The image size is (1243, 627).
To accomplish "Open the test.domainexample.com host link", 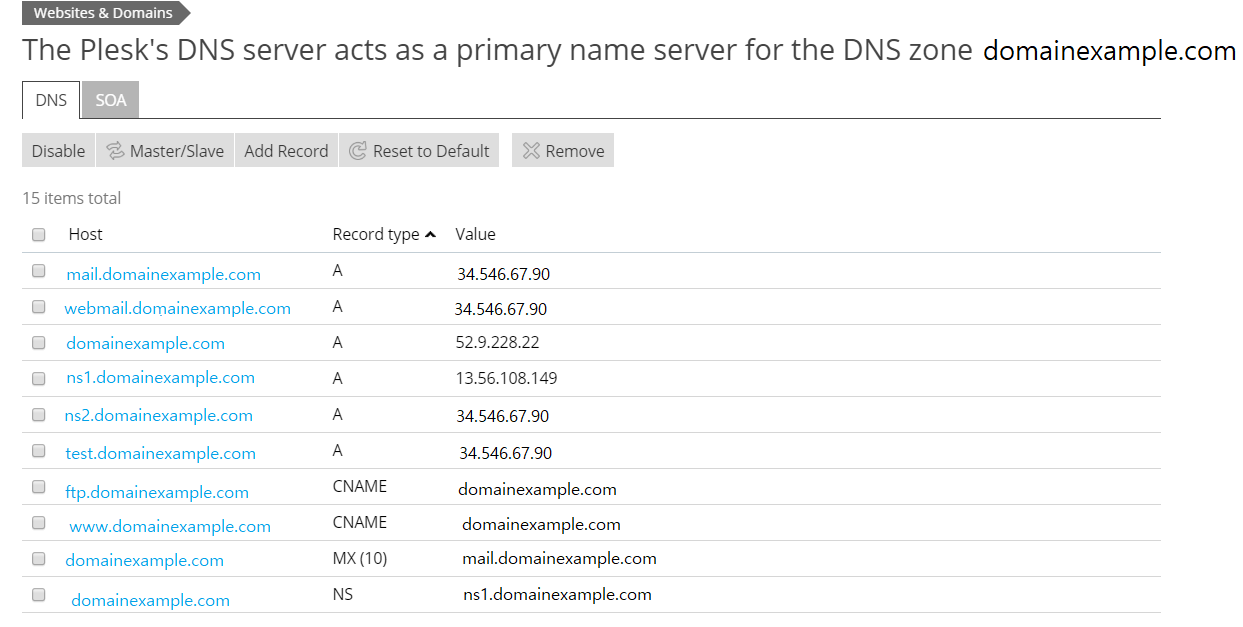I will pos(161,453).
